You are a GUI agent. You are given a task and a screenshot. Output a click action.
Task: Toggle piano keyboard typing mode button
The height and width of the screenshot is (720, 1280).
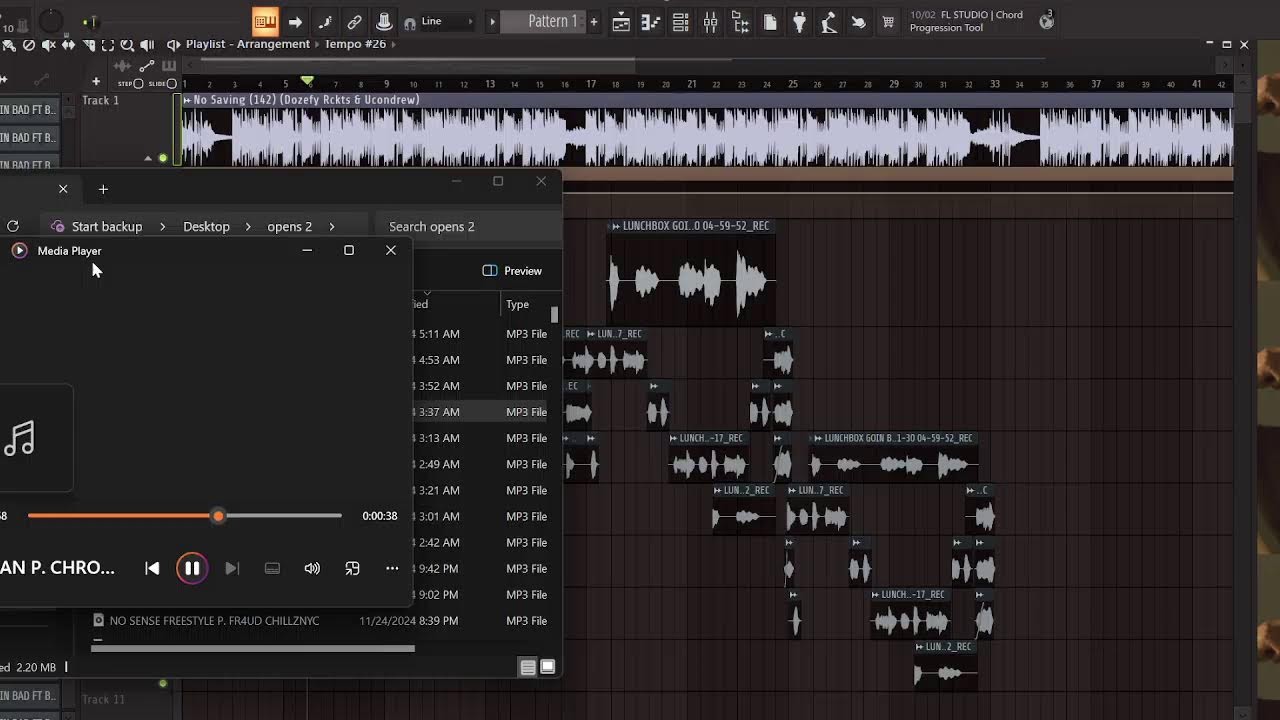[265, 21]
